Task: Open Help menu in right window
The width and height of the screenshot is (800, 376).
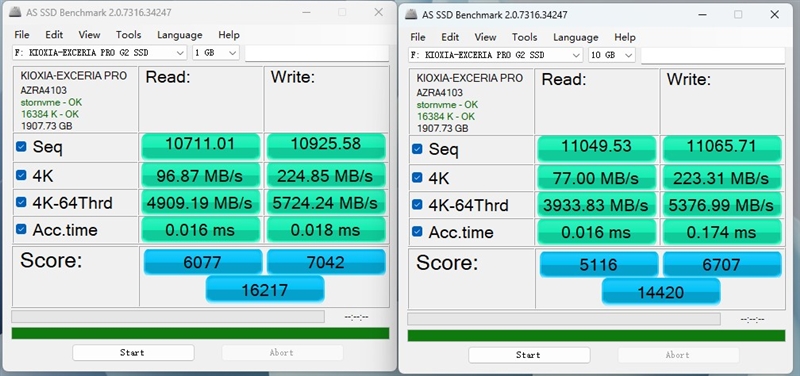Action: point(624,37)
